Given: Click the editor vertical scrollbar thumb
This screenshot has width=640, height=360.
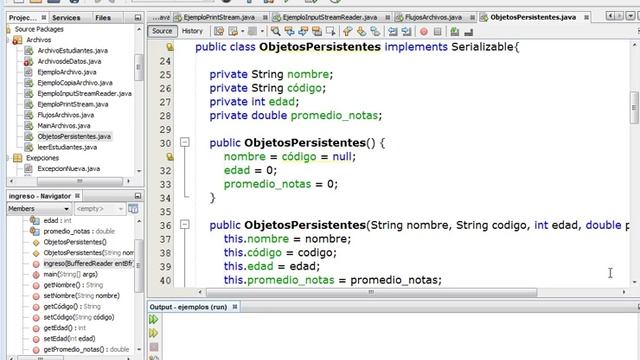Looking at the screenshot, I should click(634, 107).
